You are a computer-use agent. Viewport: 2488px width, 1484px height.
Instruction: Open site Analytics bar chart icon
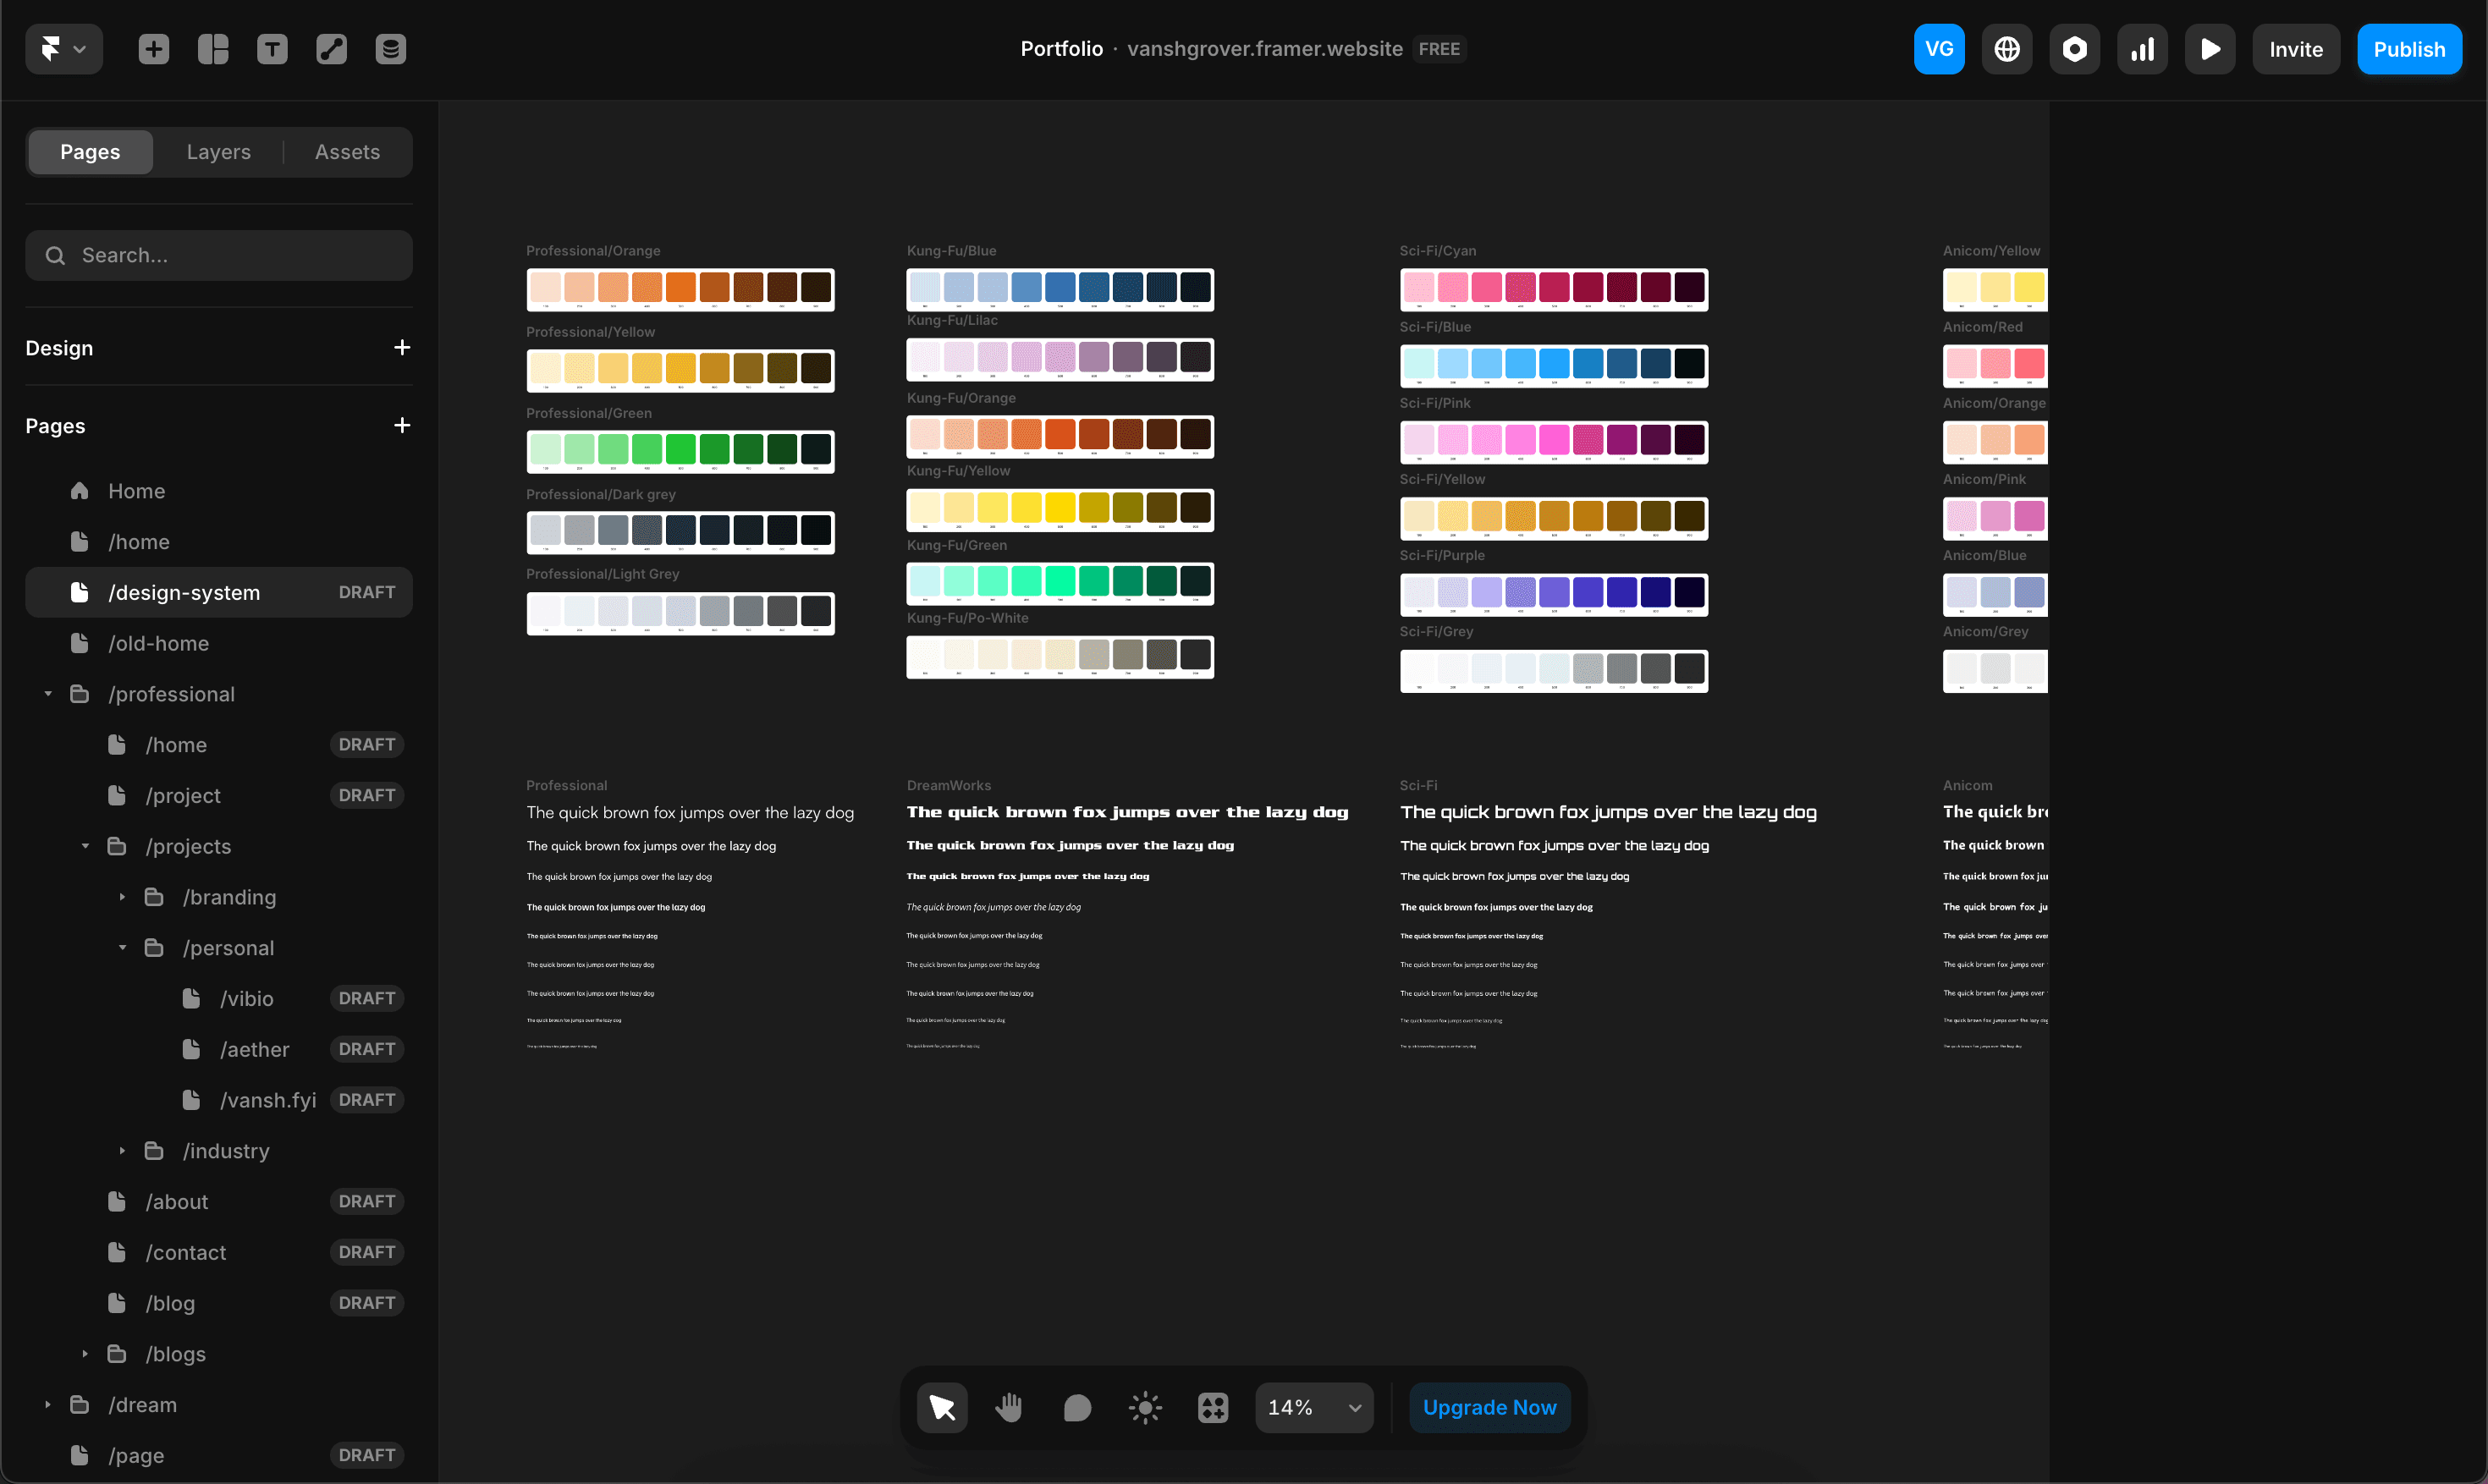2142,49
